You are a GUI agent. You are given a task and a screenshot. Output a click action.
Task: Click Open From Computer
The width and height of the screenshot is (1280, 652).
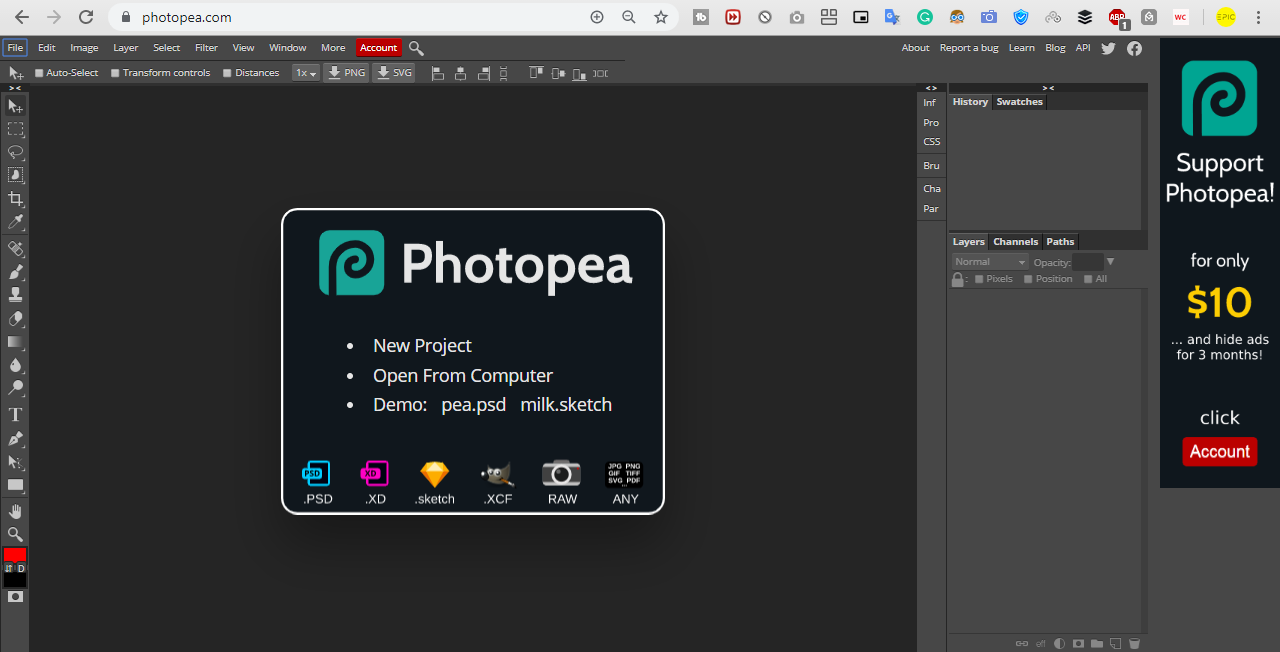point(463,375)
